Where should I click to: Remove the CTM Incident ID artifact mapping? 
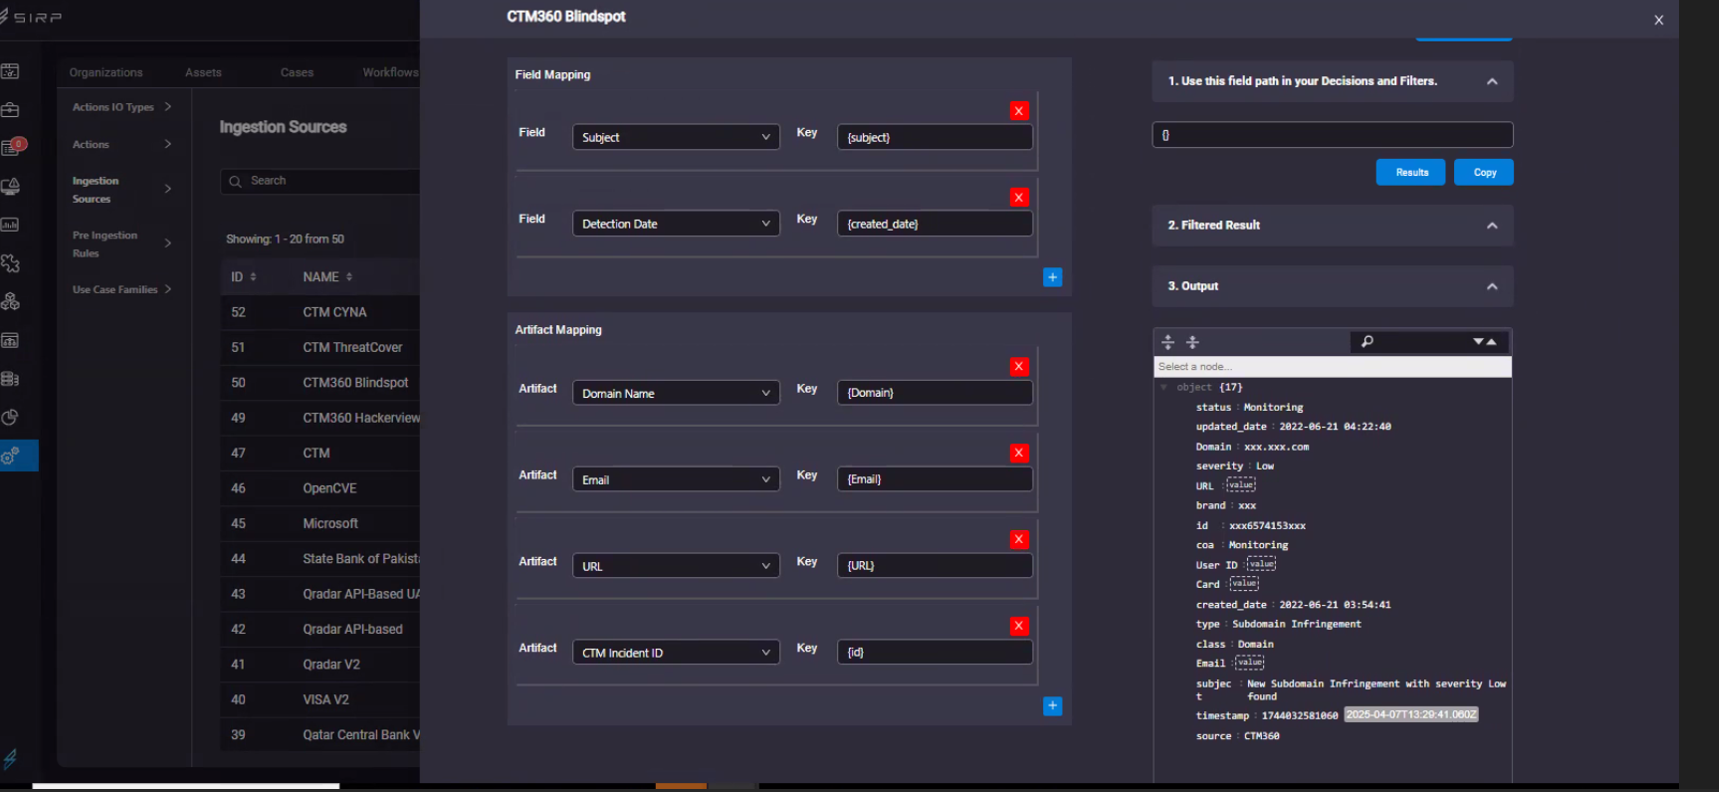[1019, 626]
